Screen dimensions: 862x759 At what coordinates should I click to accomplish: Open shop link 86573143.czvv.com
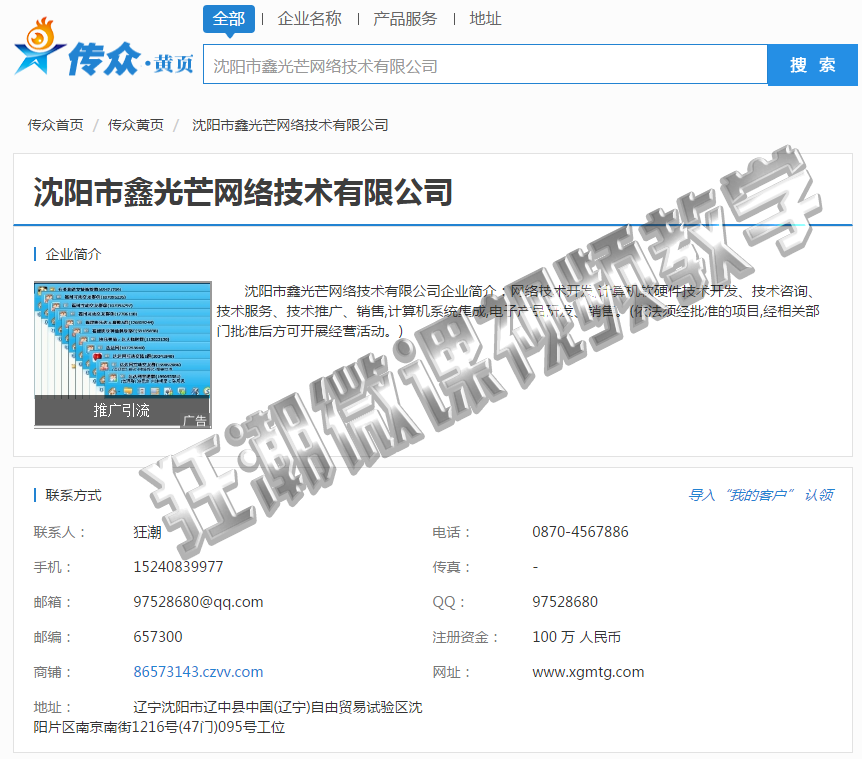click(198, 672)
